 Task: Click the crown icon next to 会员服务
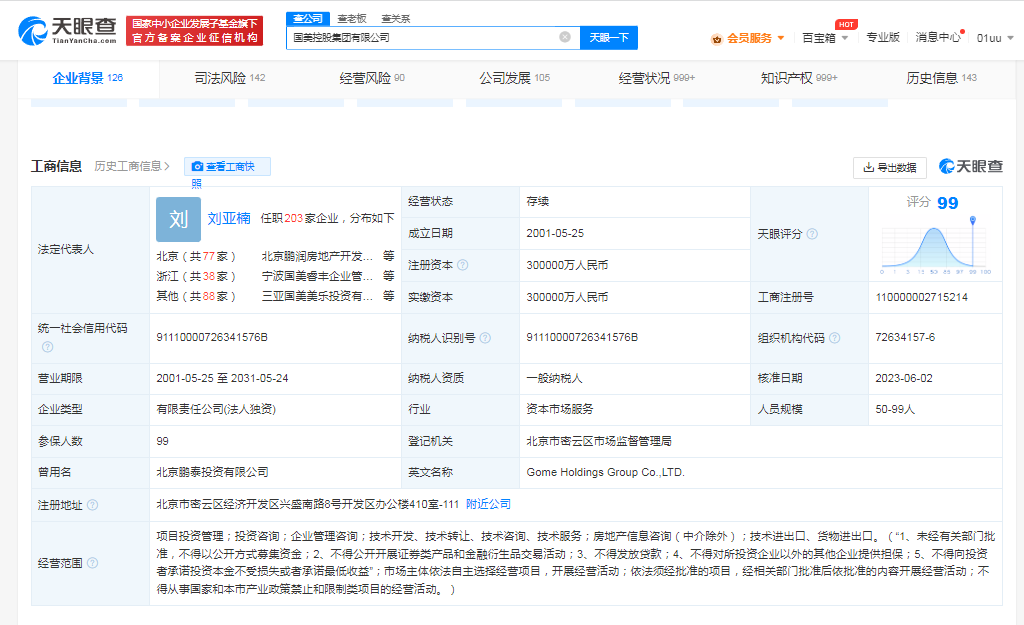coord(716,39)
